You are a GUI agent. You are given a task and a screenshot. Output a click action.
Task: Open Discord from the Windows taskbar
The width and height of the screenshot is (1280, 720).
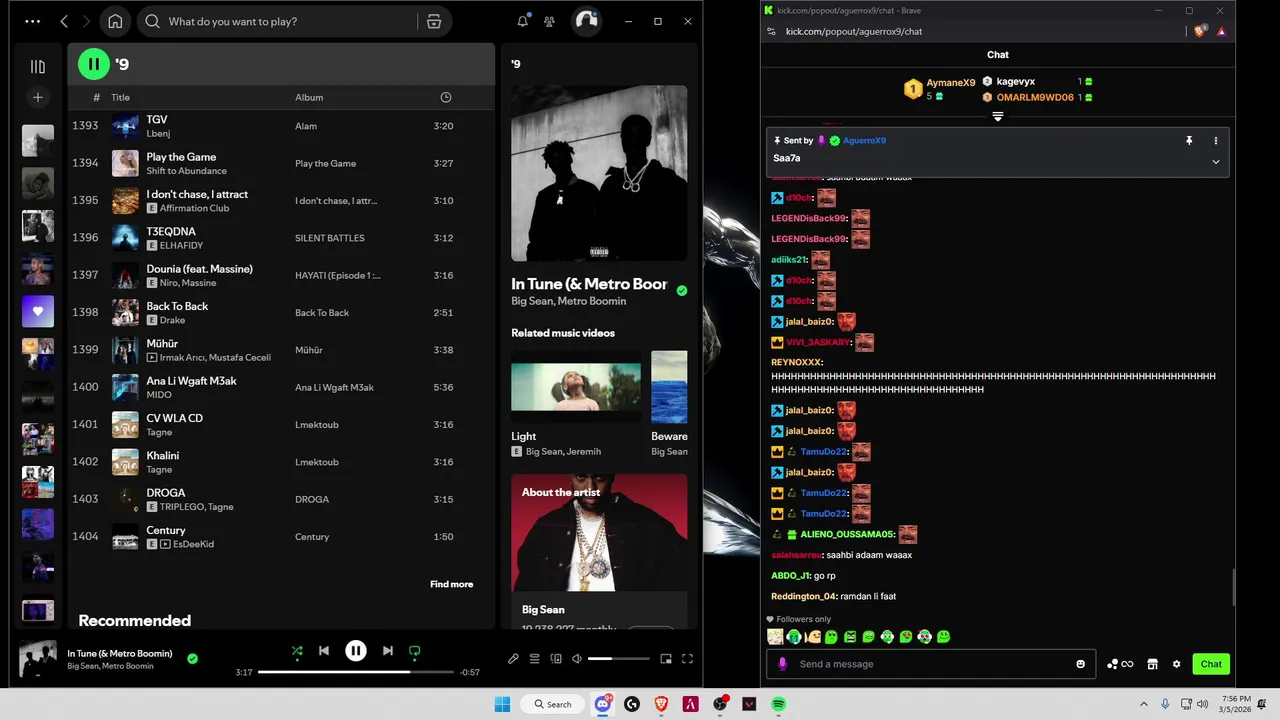(x=603, y=704)
